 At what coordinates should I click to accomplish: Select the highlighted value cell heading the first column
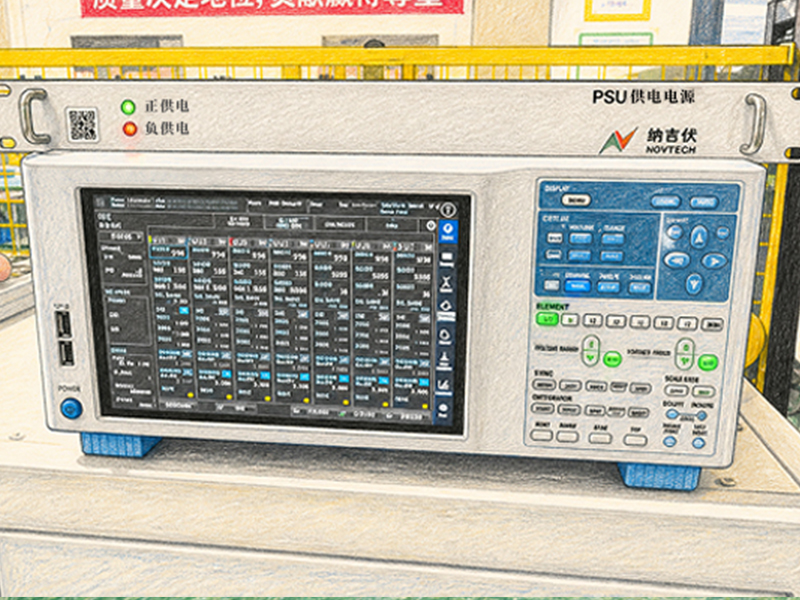coord(168,252)
